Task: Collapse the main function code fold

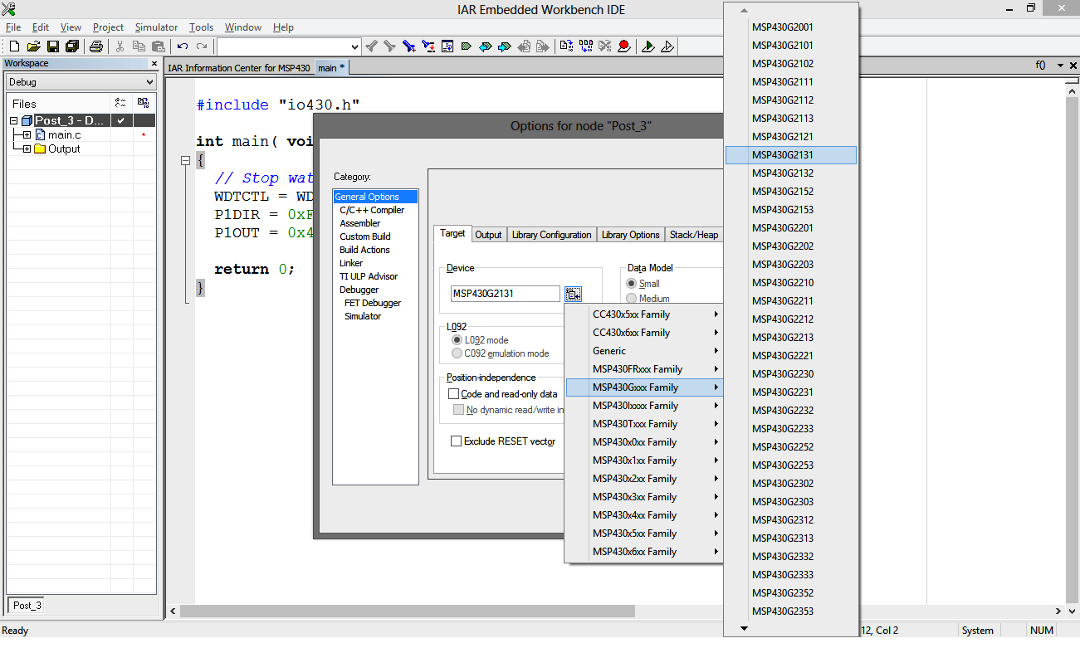Action: coord(185,160)
